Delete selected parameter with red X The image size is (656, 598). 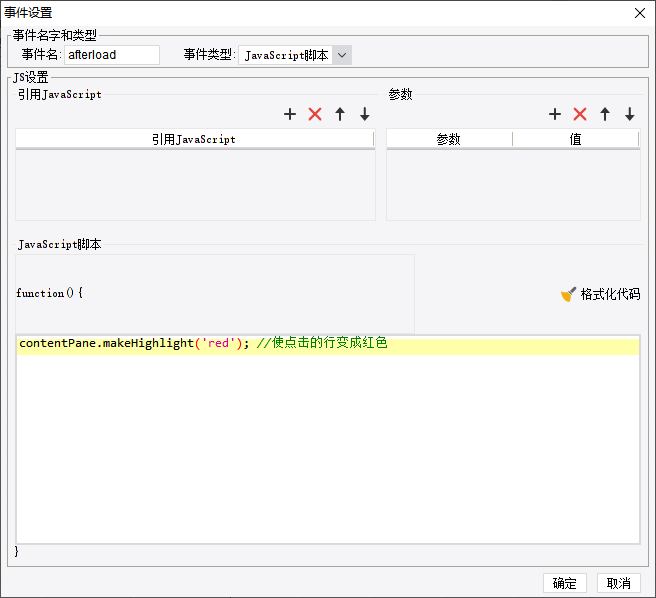tap(580, 114)
